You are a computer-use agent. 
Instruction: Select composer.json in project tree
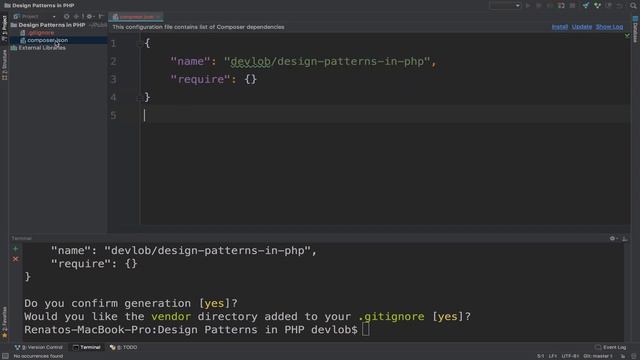click(47, 40)
